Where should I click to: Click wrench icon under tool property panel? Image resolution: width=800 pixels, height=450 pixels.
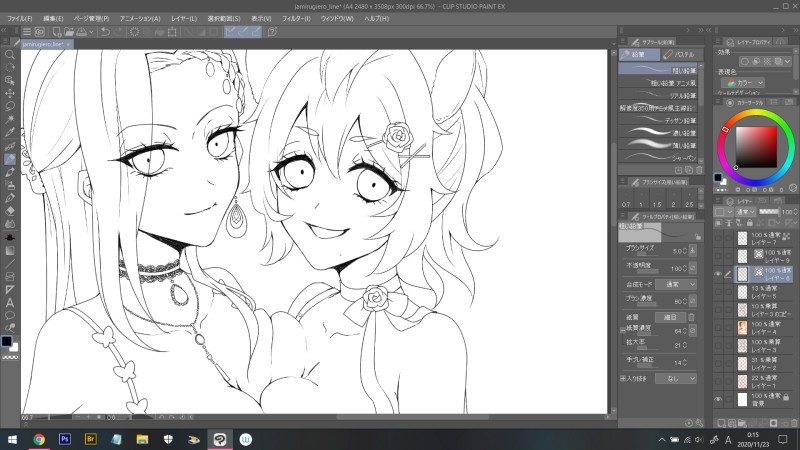tap(699, 423)
